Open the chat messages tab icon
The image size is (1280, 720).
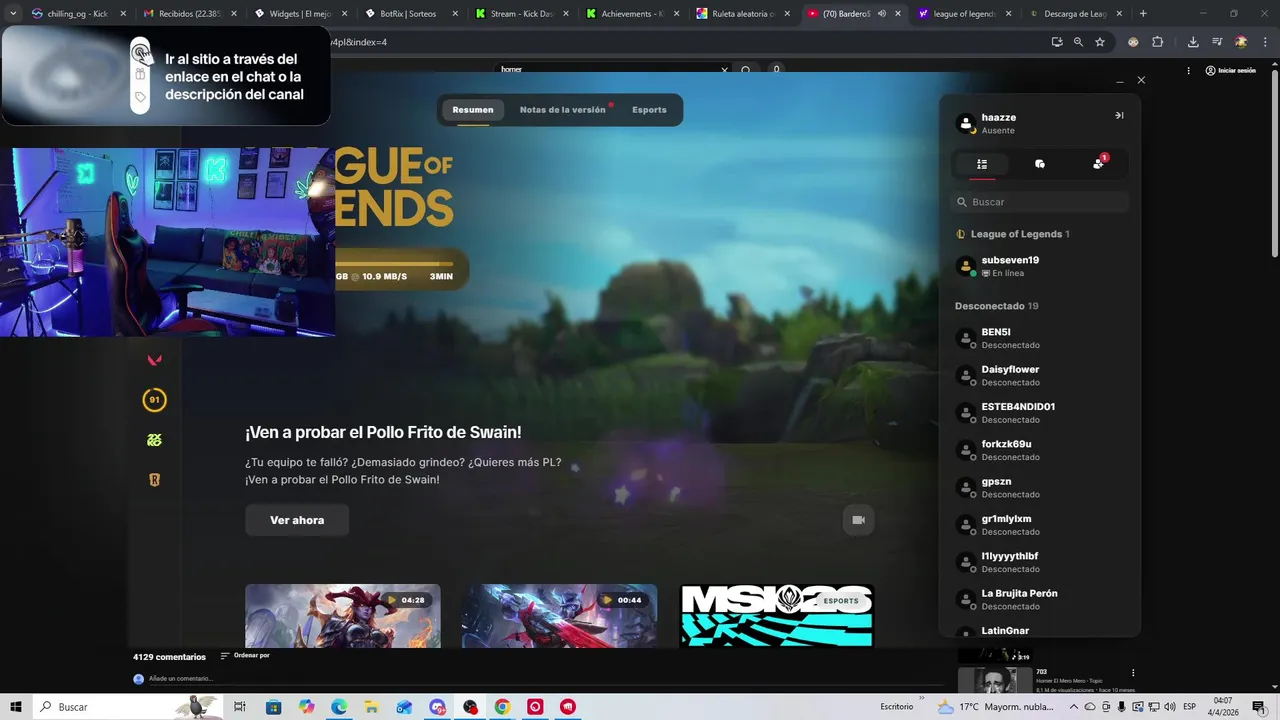(1040, 164)
